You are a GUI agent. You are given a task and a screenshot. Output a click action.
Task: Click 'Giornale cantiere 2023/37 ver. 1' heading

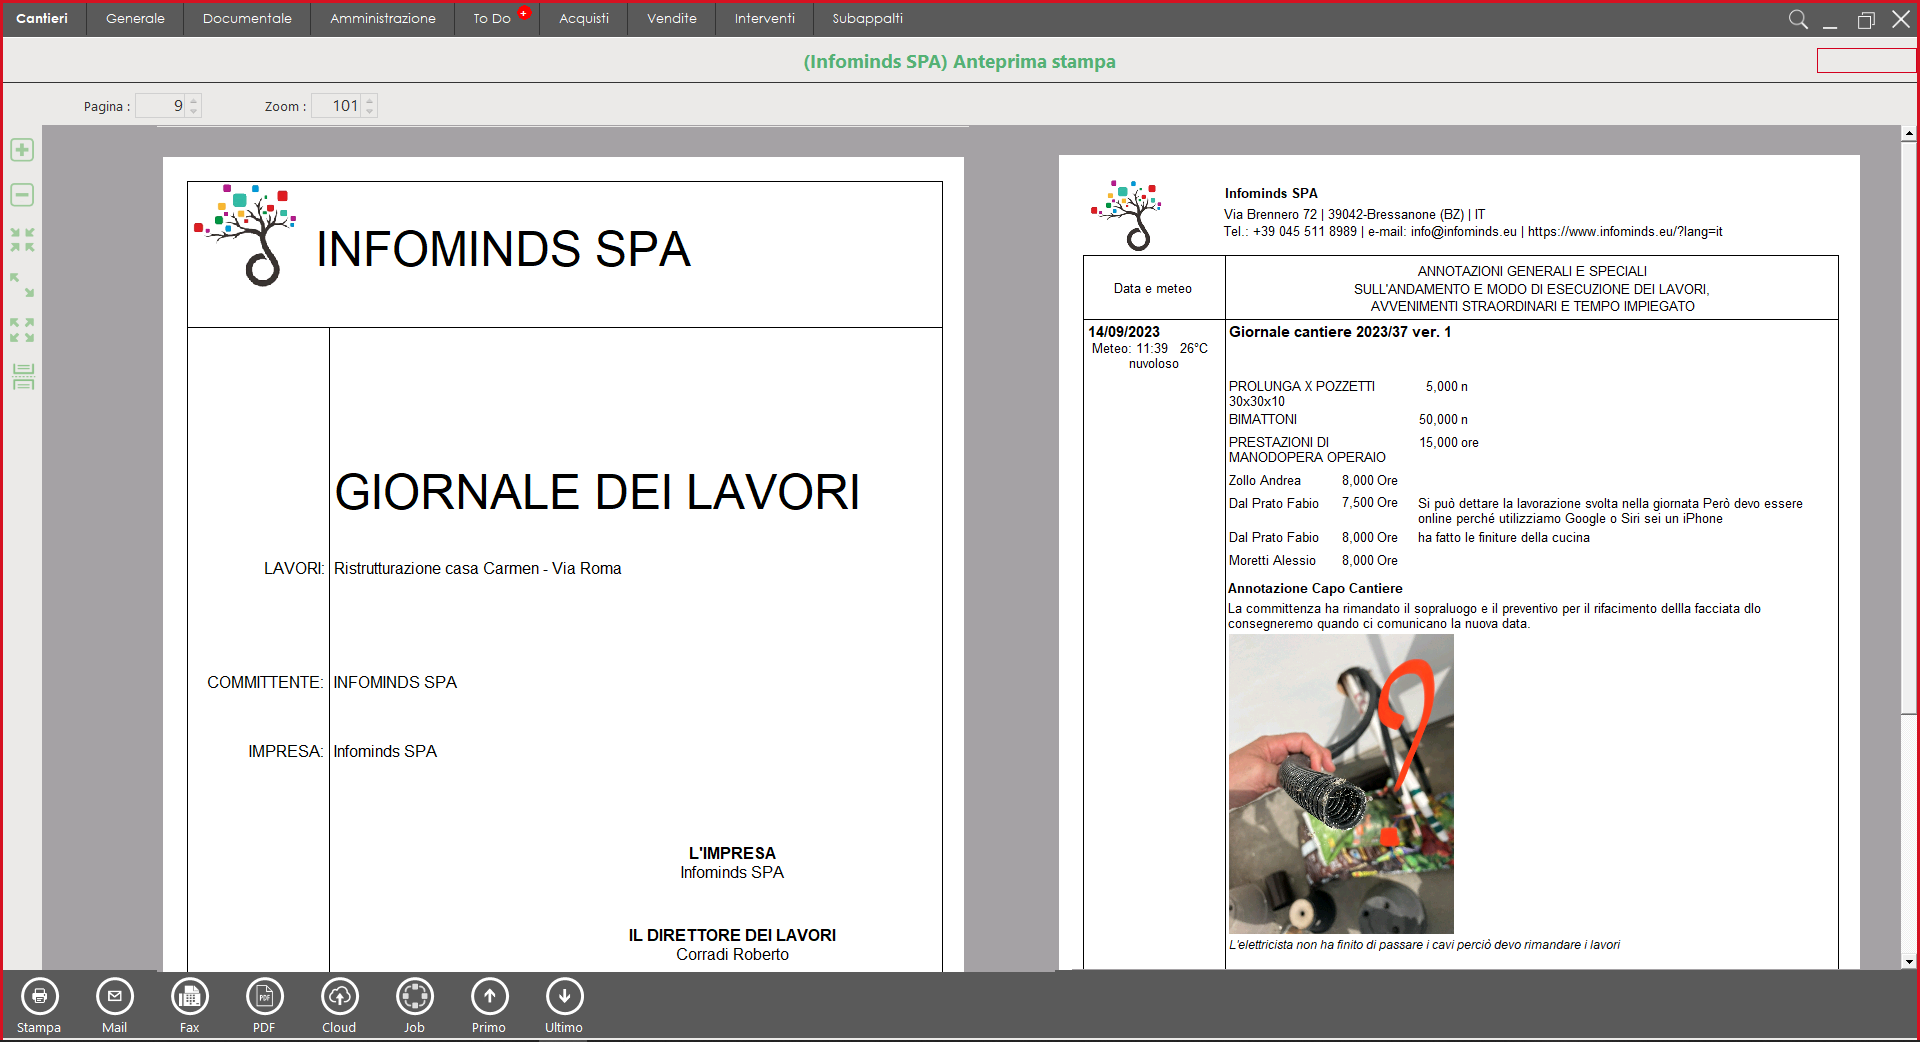tap(1340, 332)
